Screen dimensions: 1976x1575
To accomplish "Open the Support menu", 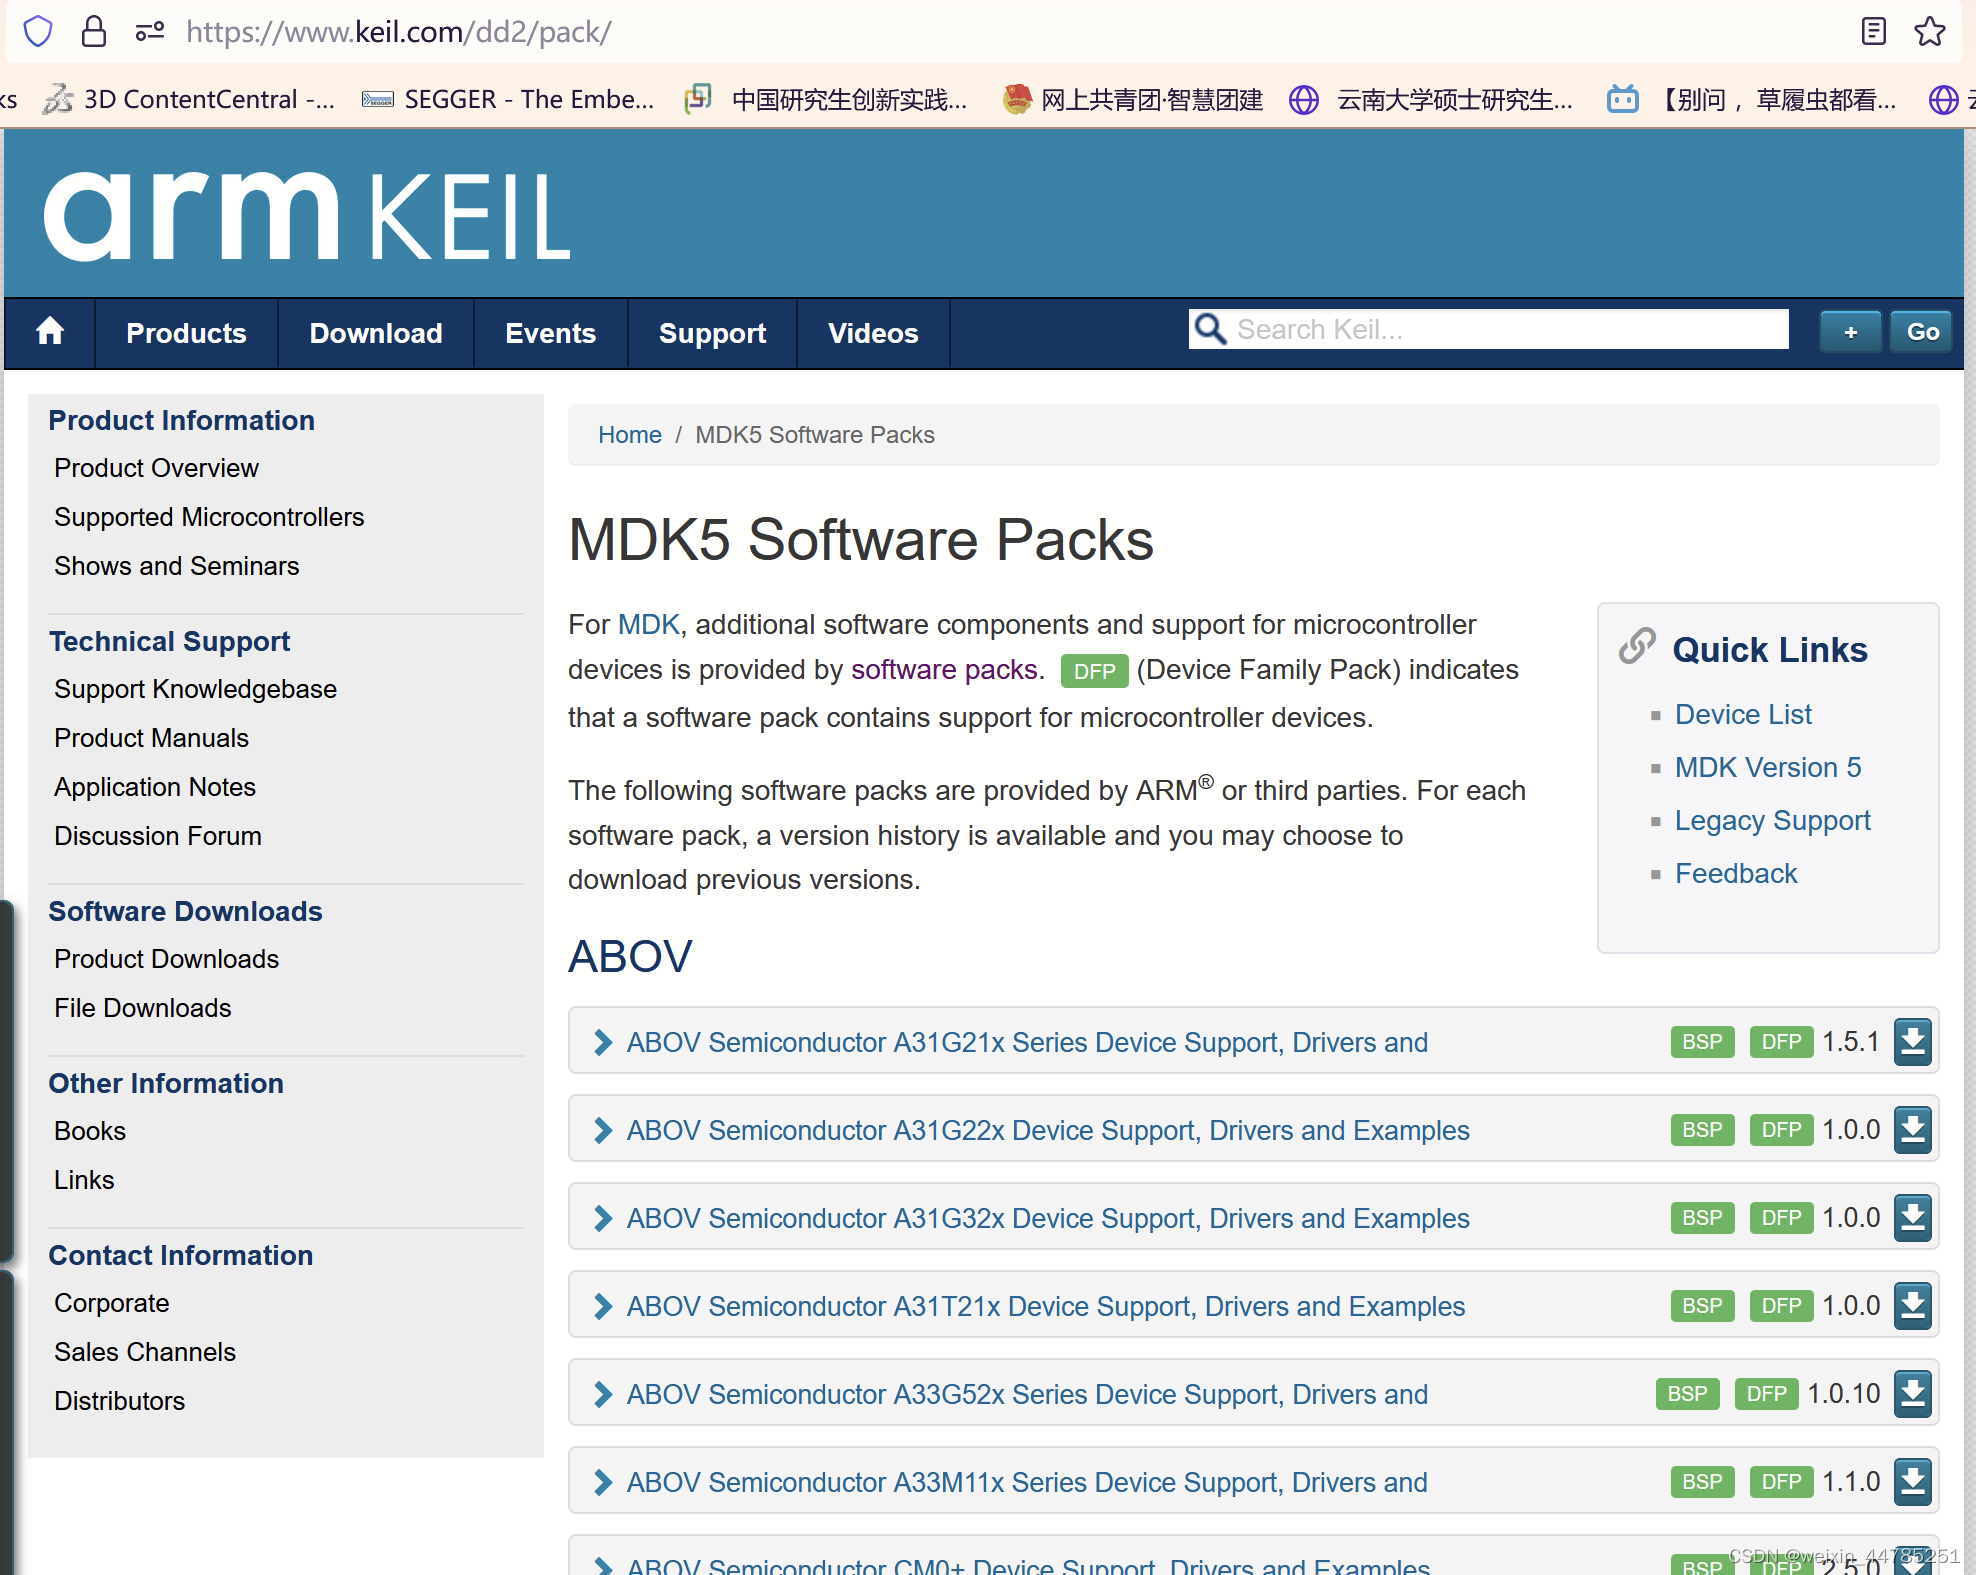I will (x=712, y=333).
